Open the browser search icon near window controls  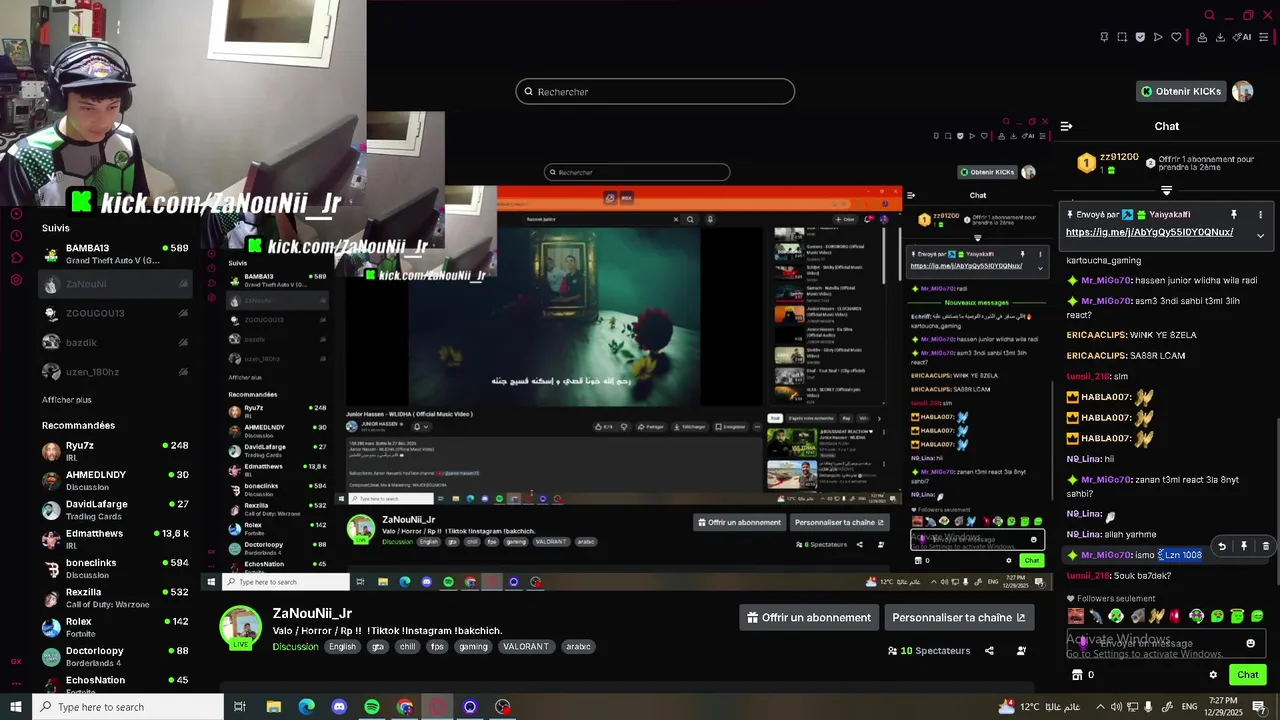click(x=1209, y=15)
